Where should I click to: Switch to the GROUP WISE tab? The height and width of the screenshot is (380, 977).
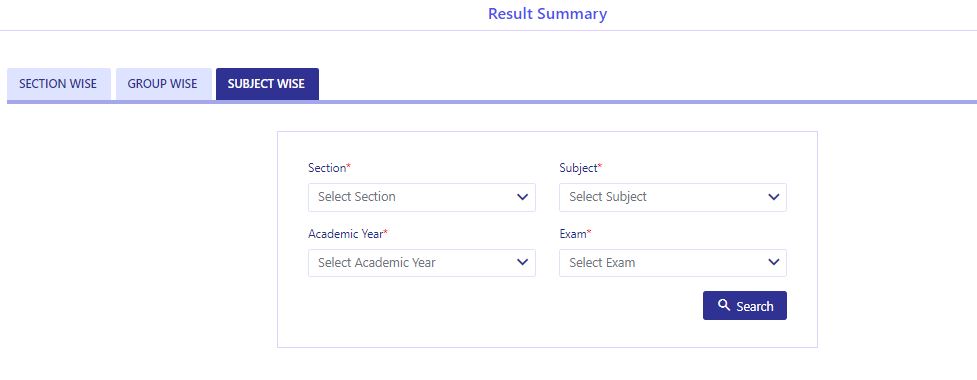[163, 84]
